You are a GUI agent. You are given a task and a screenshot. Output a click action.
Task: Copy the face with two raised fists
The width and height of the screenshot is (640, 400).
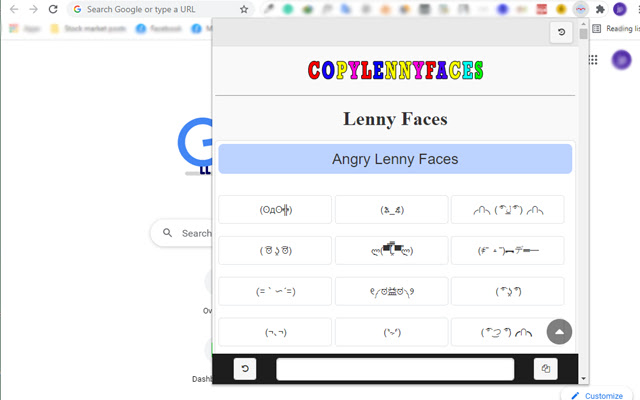[x=508, y=210]
